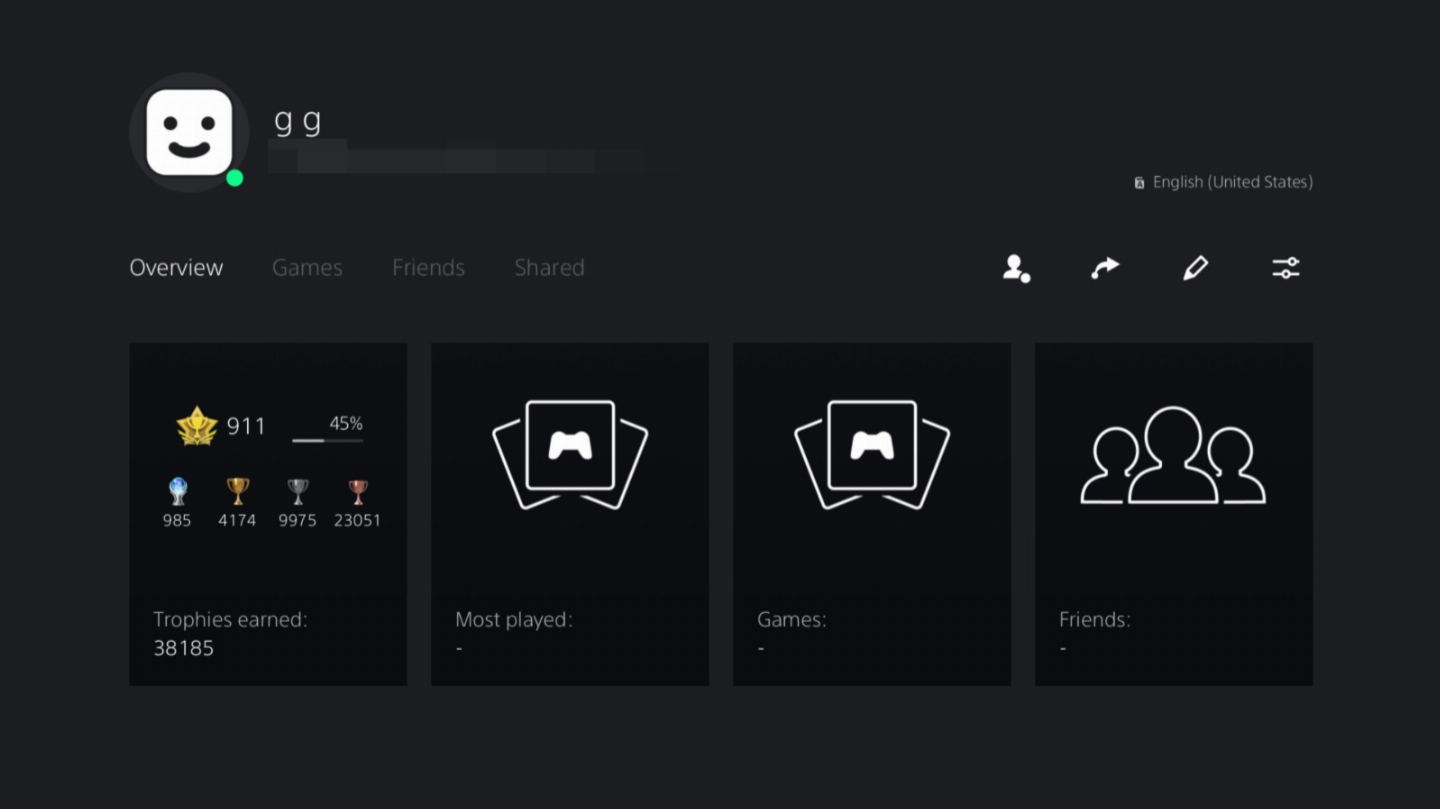1440x809 pixels.
Task: Click the platinum count 985
Action: click(x=177, y=520)
